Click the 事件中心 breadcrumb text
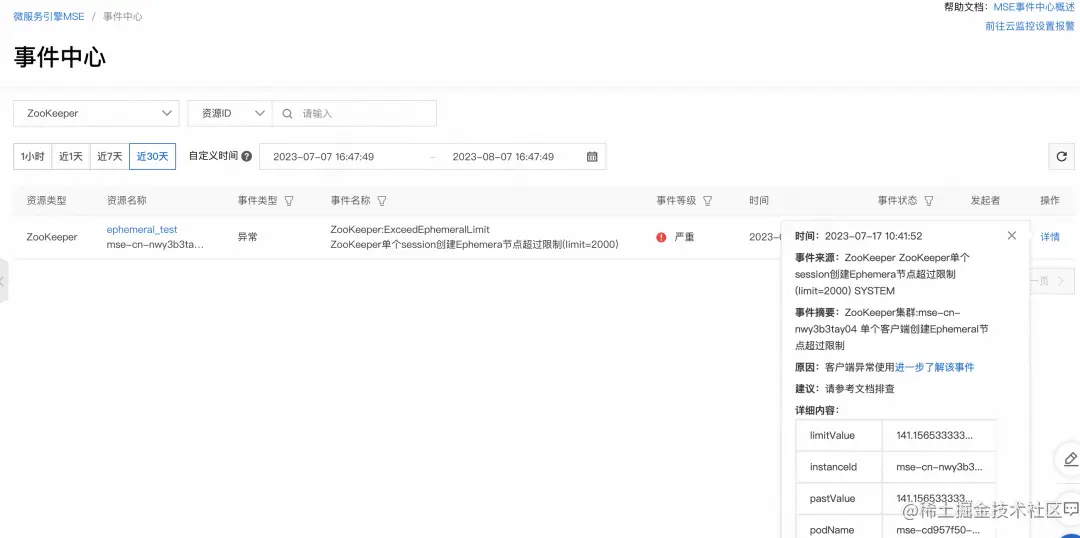The image size is (1080, 538). coord(123,16)
